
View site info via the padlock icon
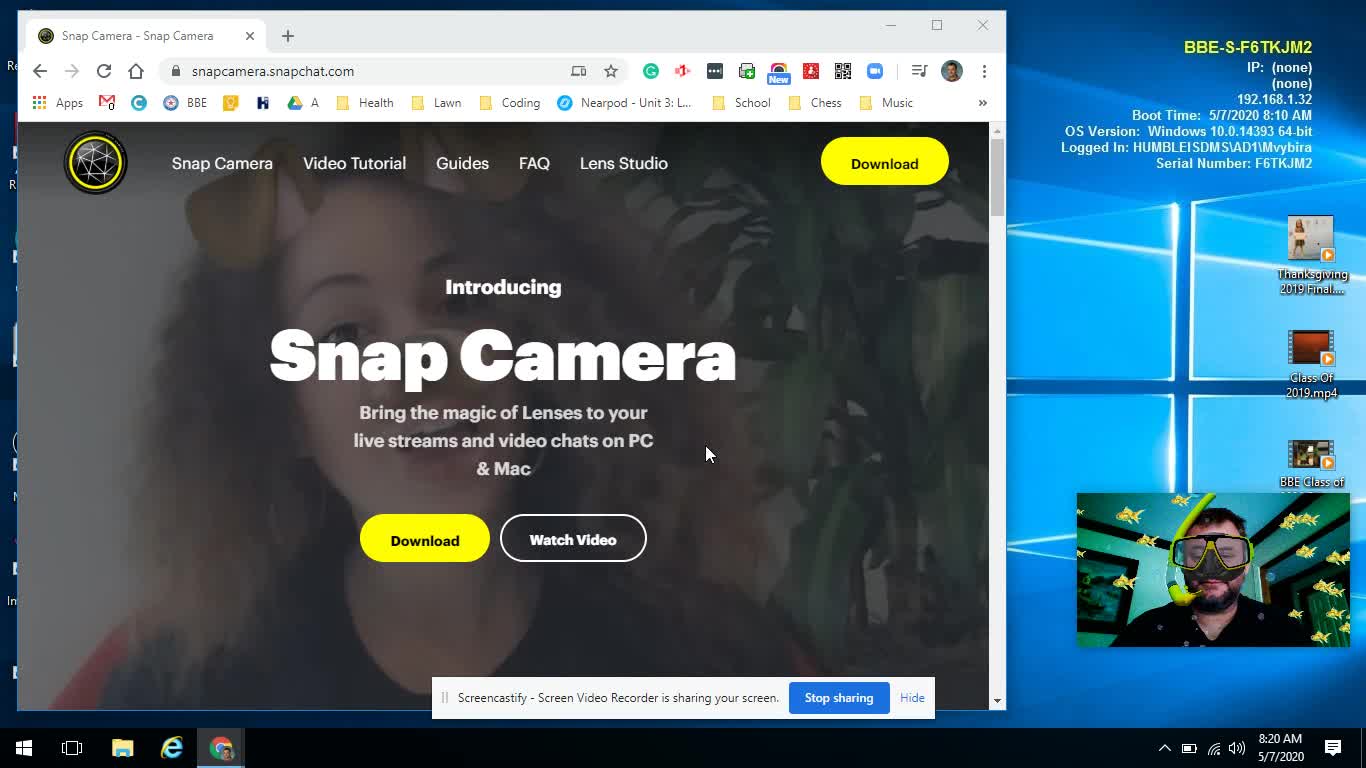point(175,71)
